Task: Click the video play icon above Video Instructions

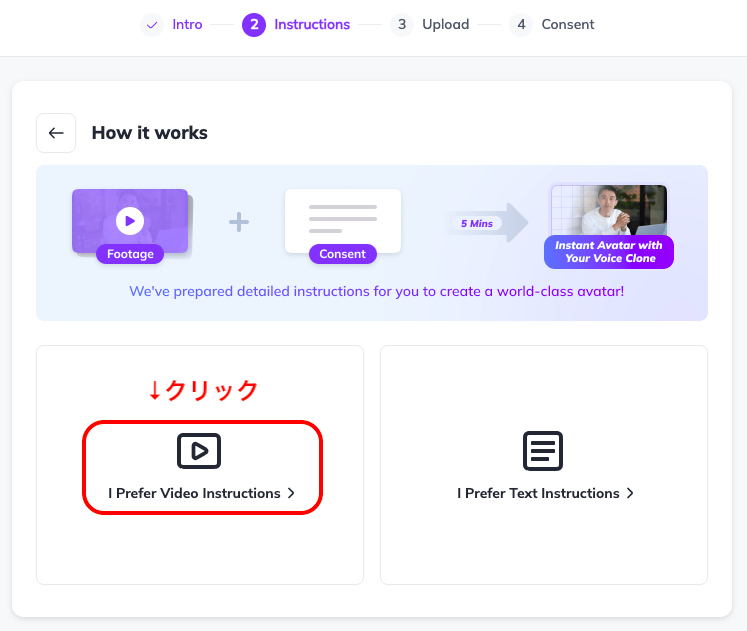Action: click(199, 451)
